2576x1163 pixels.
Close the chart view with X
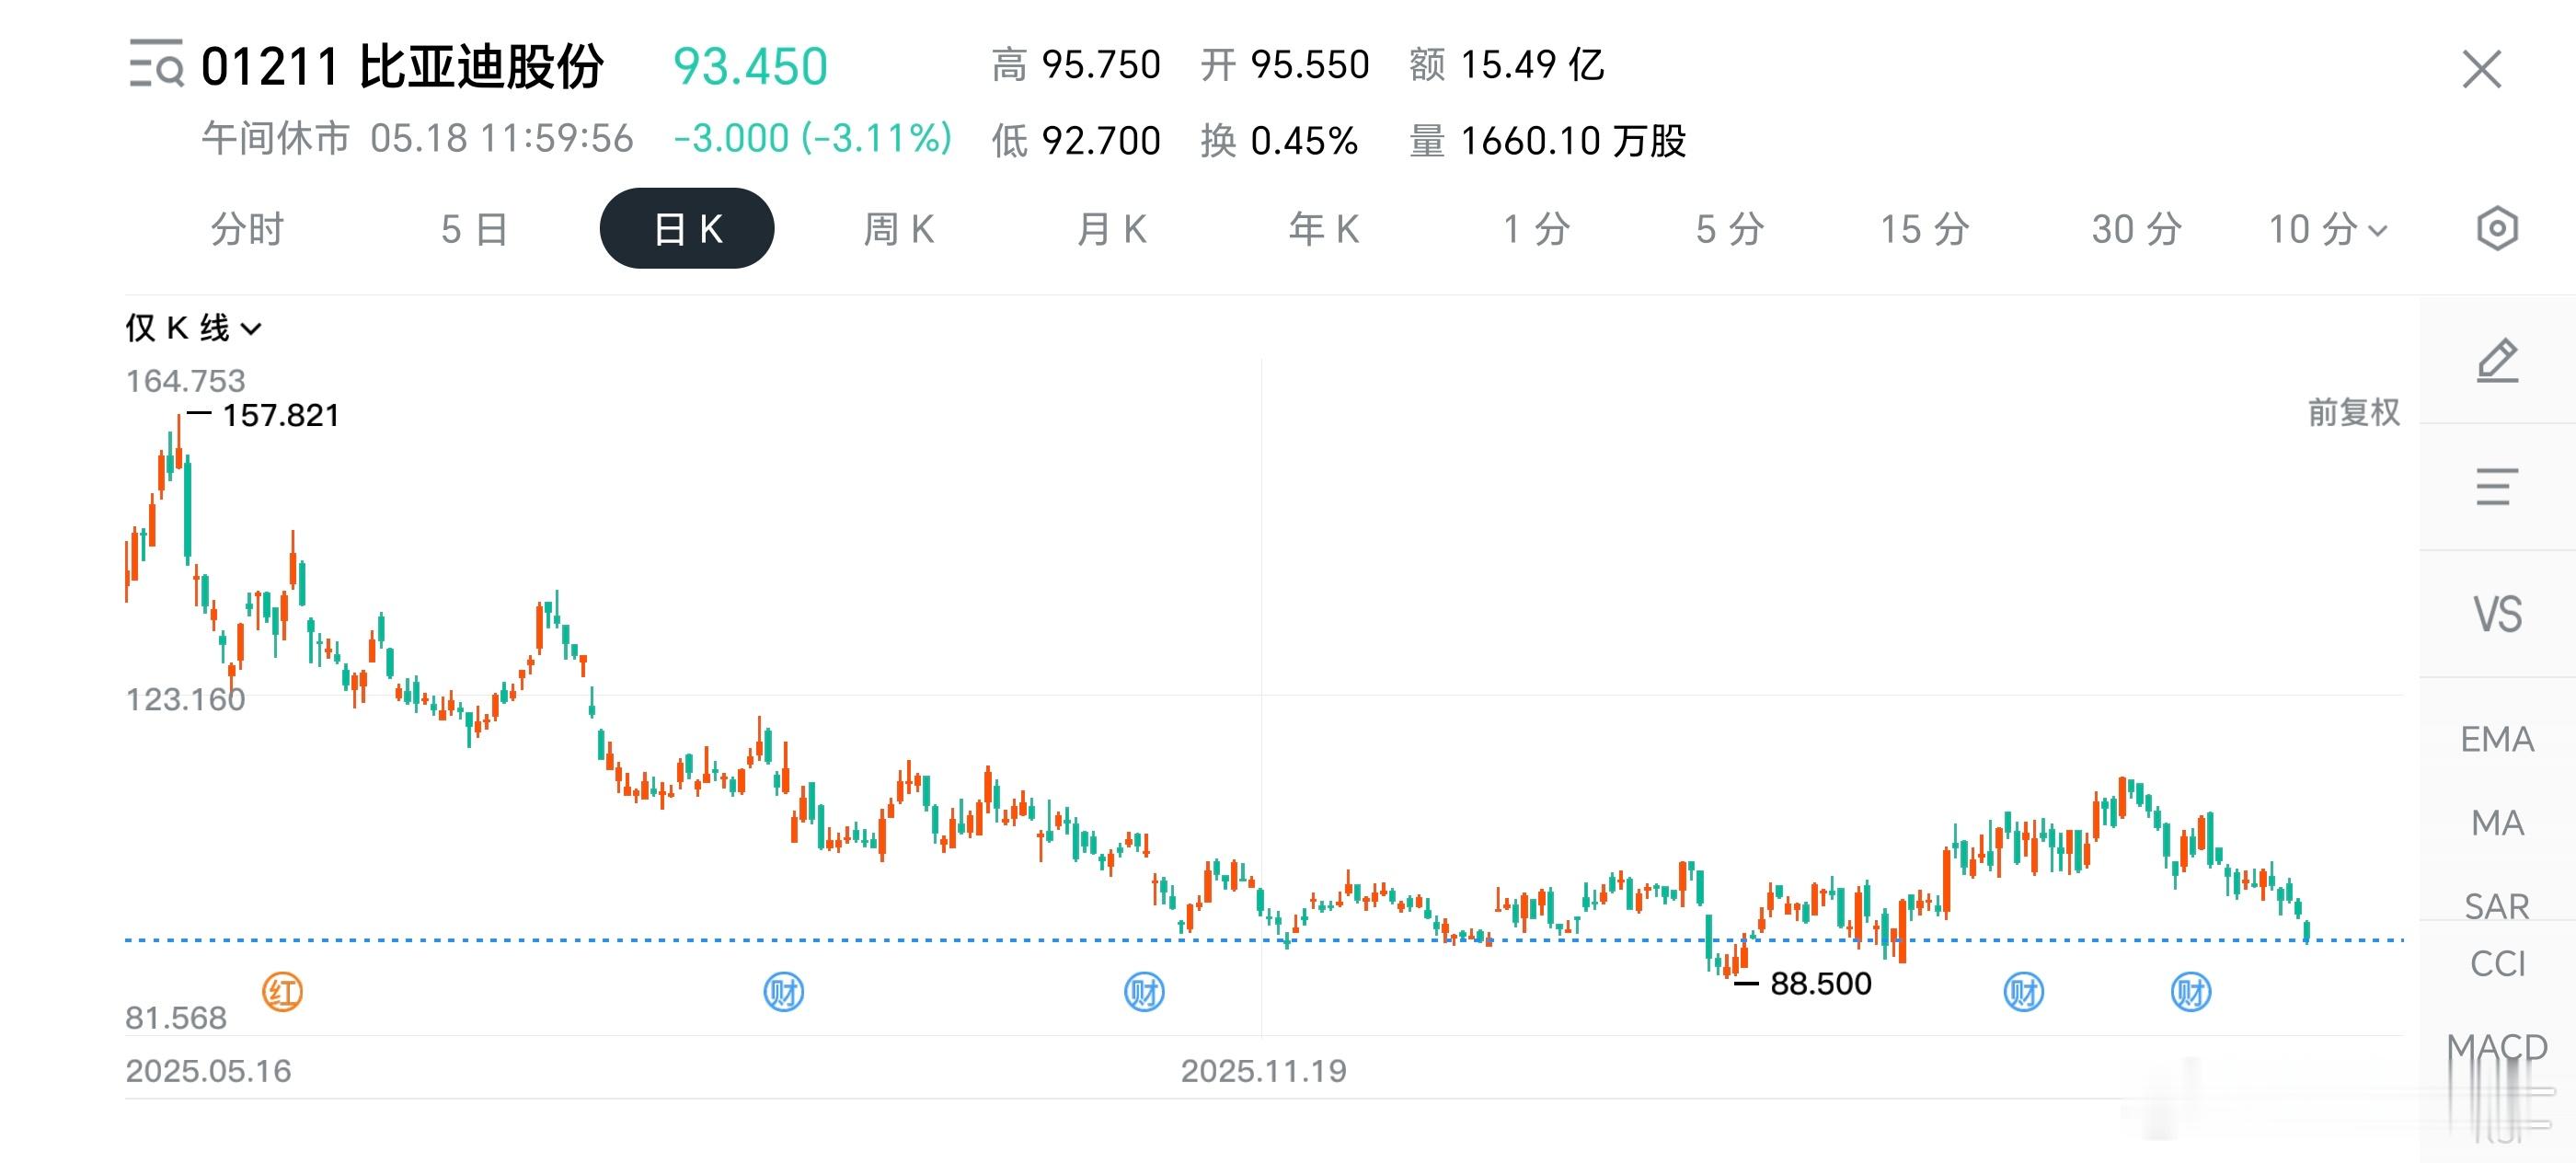click(2481, 69)
